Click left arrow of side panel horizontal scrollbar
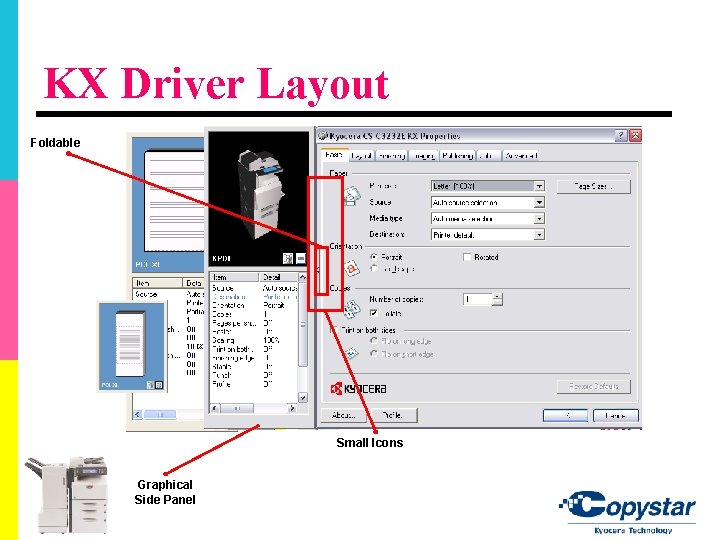720x540 pixels. click(215, 408)
